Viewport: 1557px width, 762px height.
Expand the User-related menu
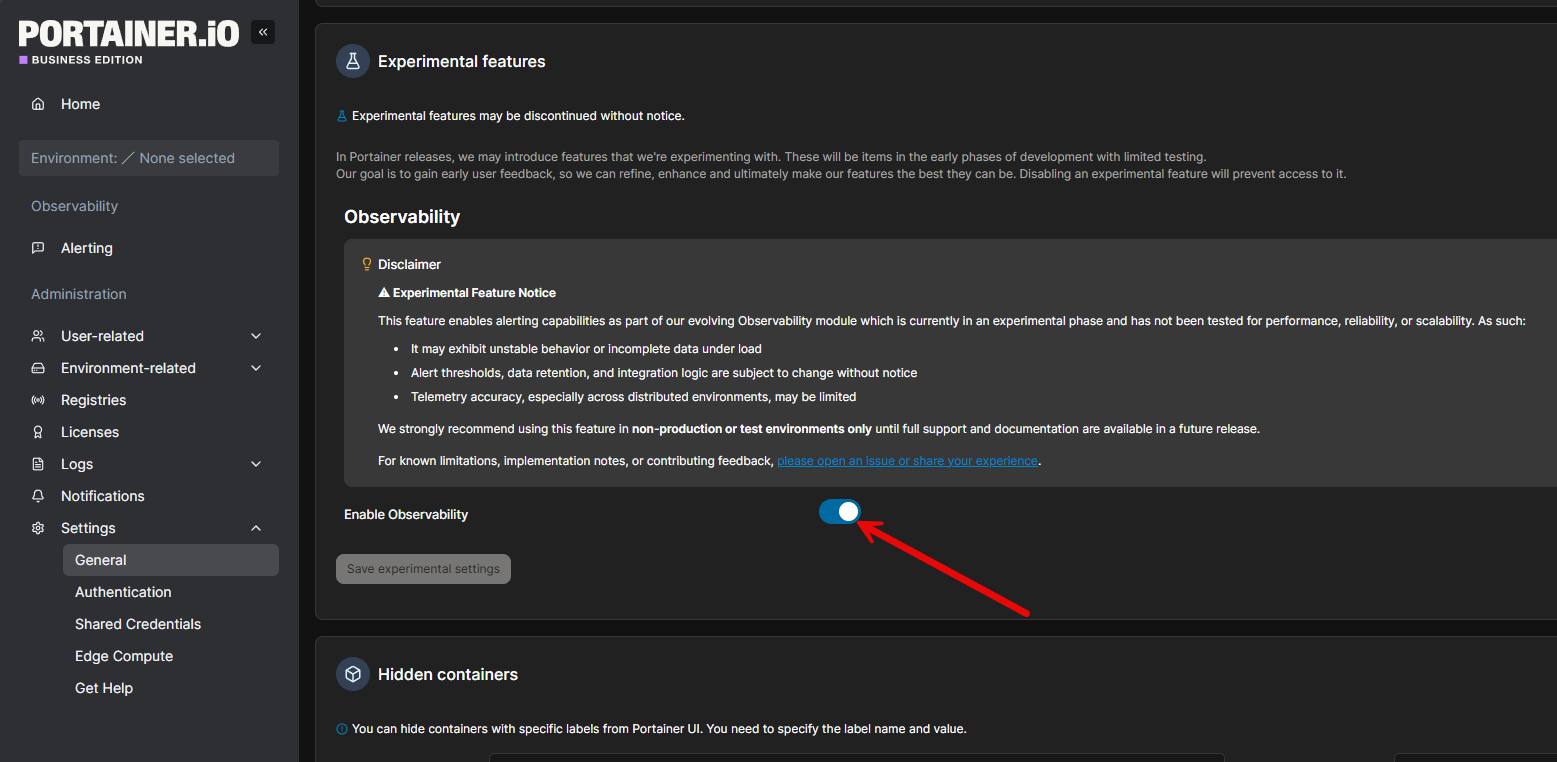coord(149,336)
